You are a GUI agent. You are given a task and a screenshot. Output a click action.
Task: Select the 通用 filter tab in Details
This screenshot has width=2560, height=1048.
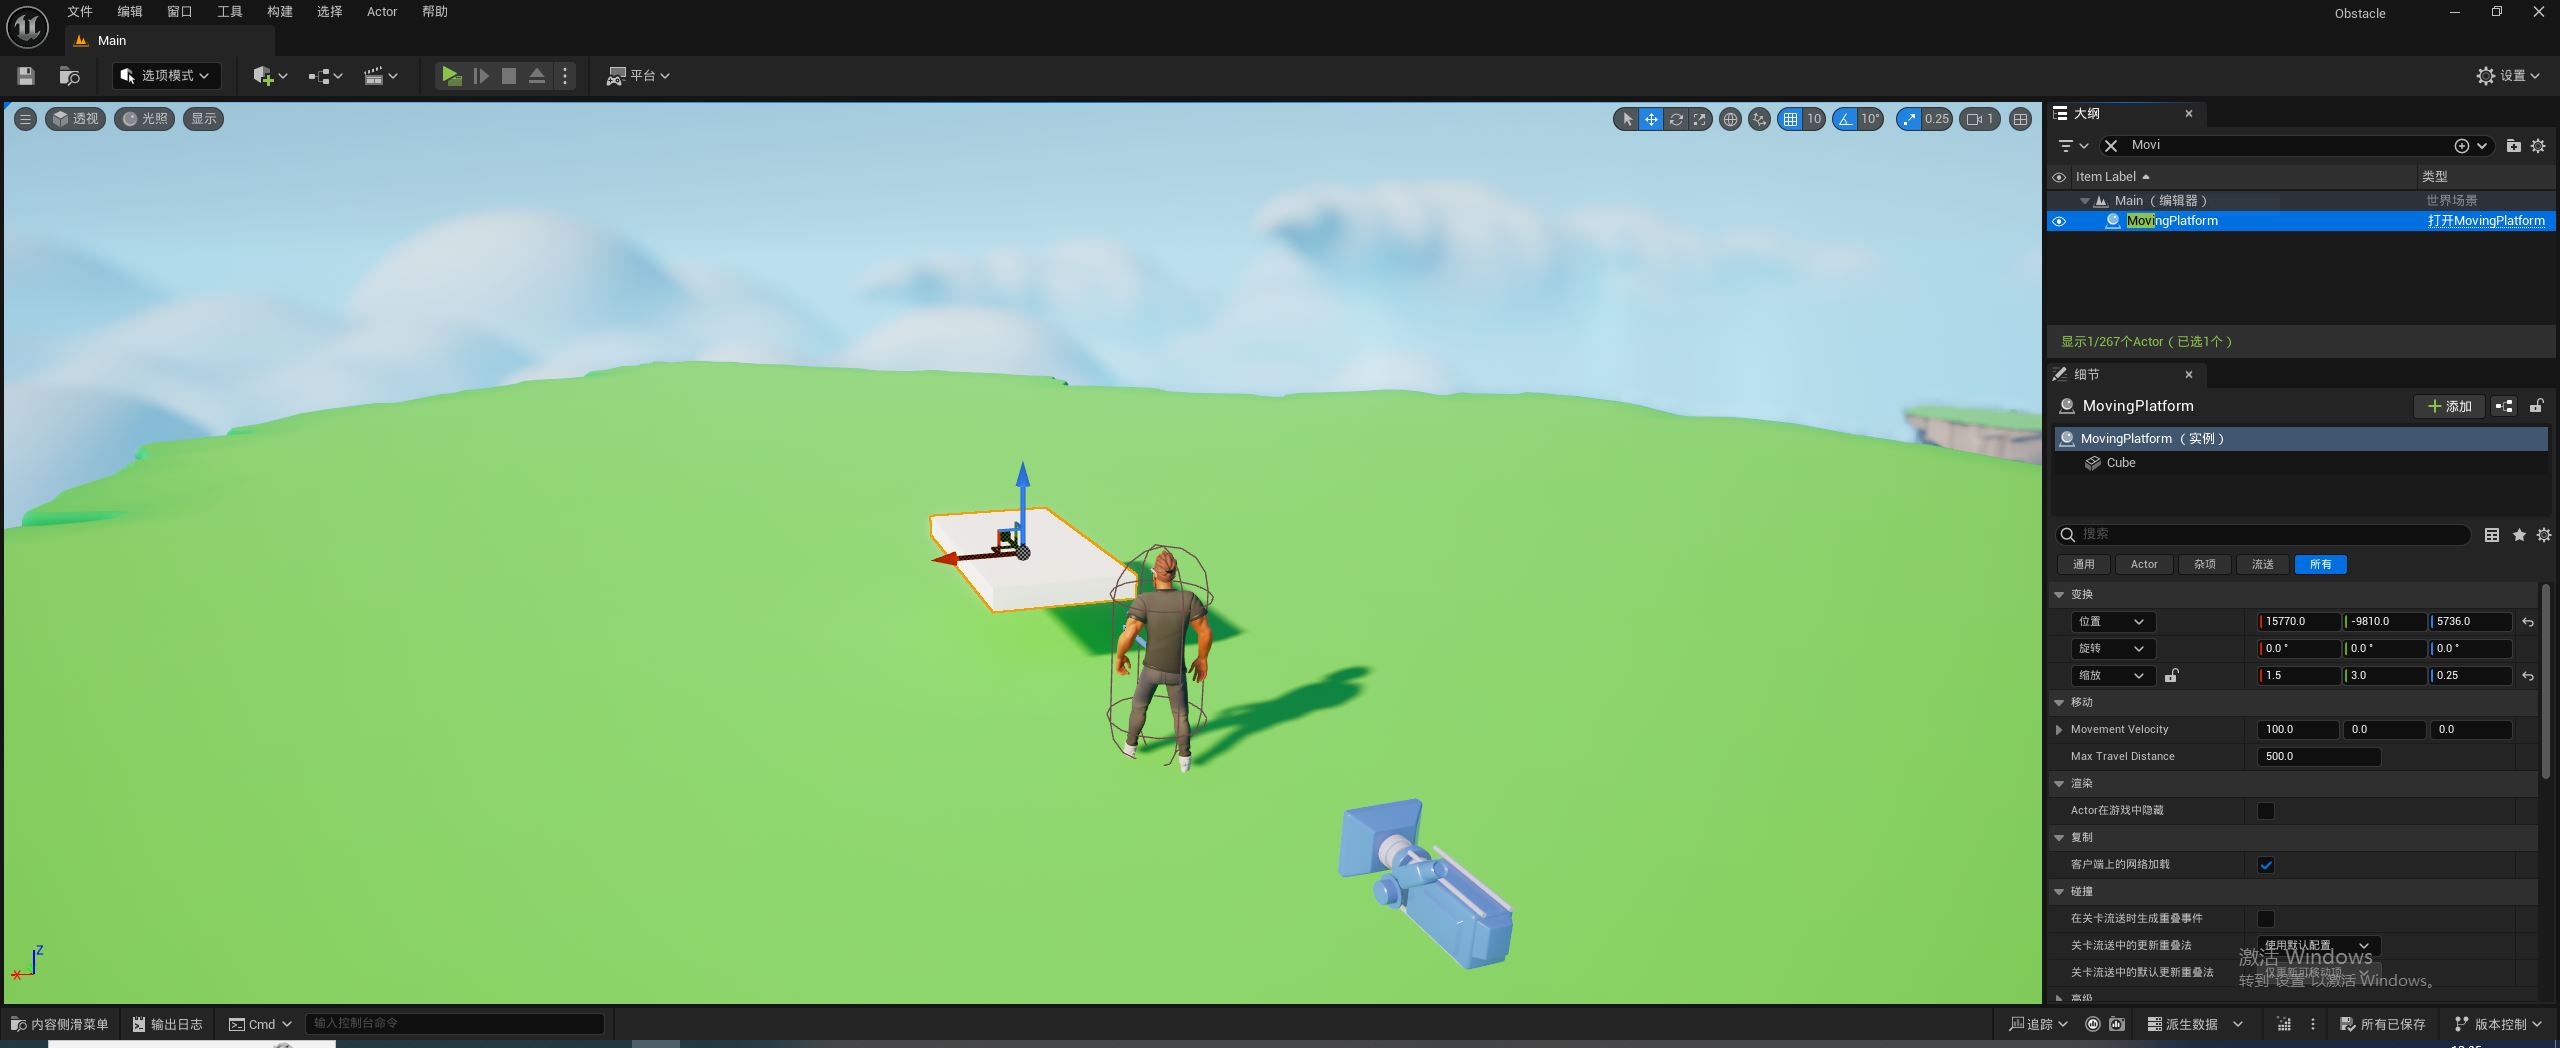point(2084,565)
